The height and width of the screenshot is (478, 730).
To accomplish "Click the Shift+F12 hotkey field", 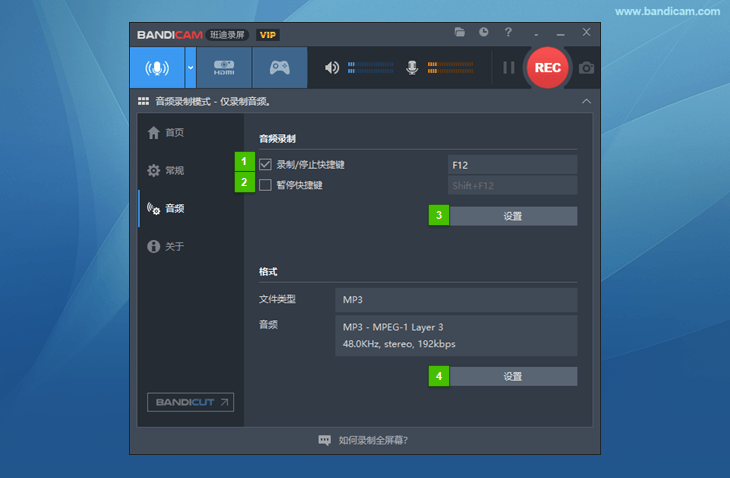I will pos(513,185).
